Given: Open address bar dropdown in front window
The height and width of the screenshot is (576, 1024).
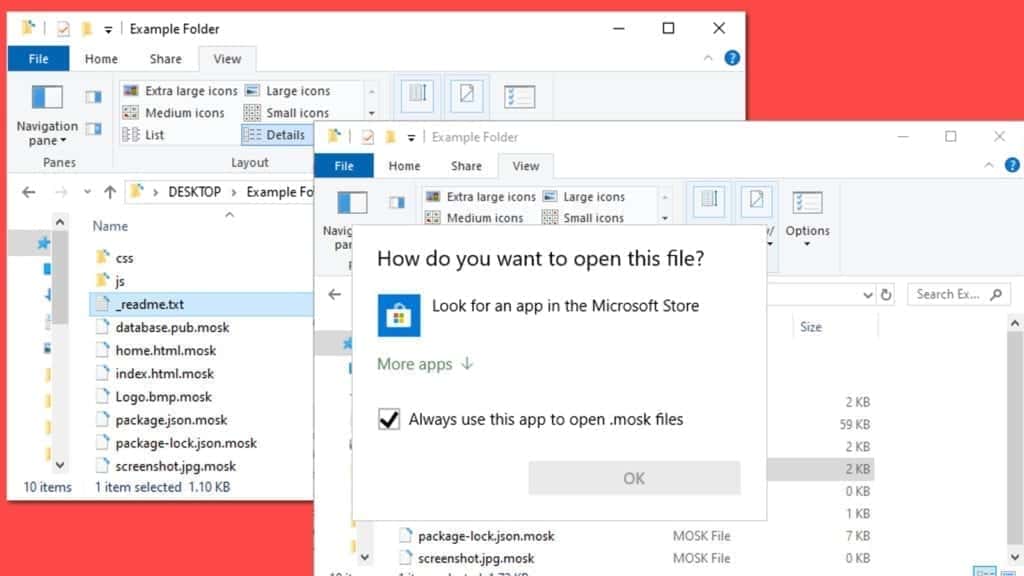Looking at the screenshot, I should (867, 295).
